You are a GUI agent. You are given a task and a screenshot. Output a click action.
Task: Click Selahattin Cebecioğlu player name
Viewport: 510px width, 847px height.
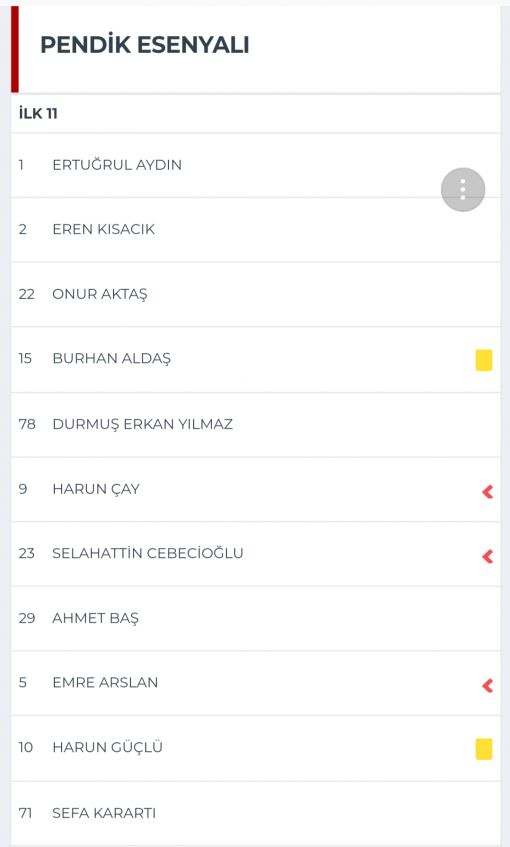(x=147, y=553)
